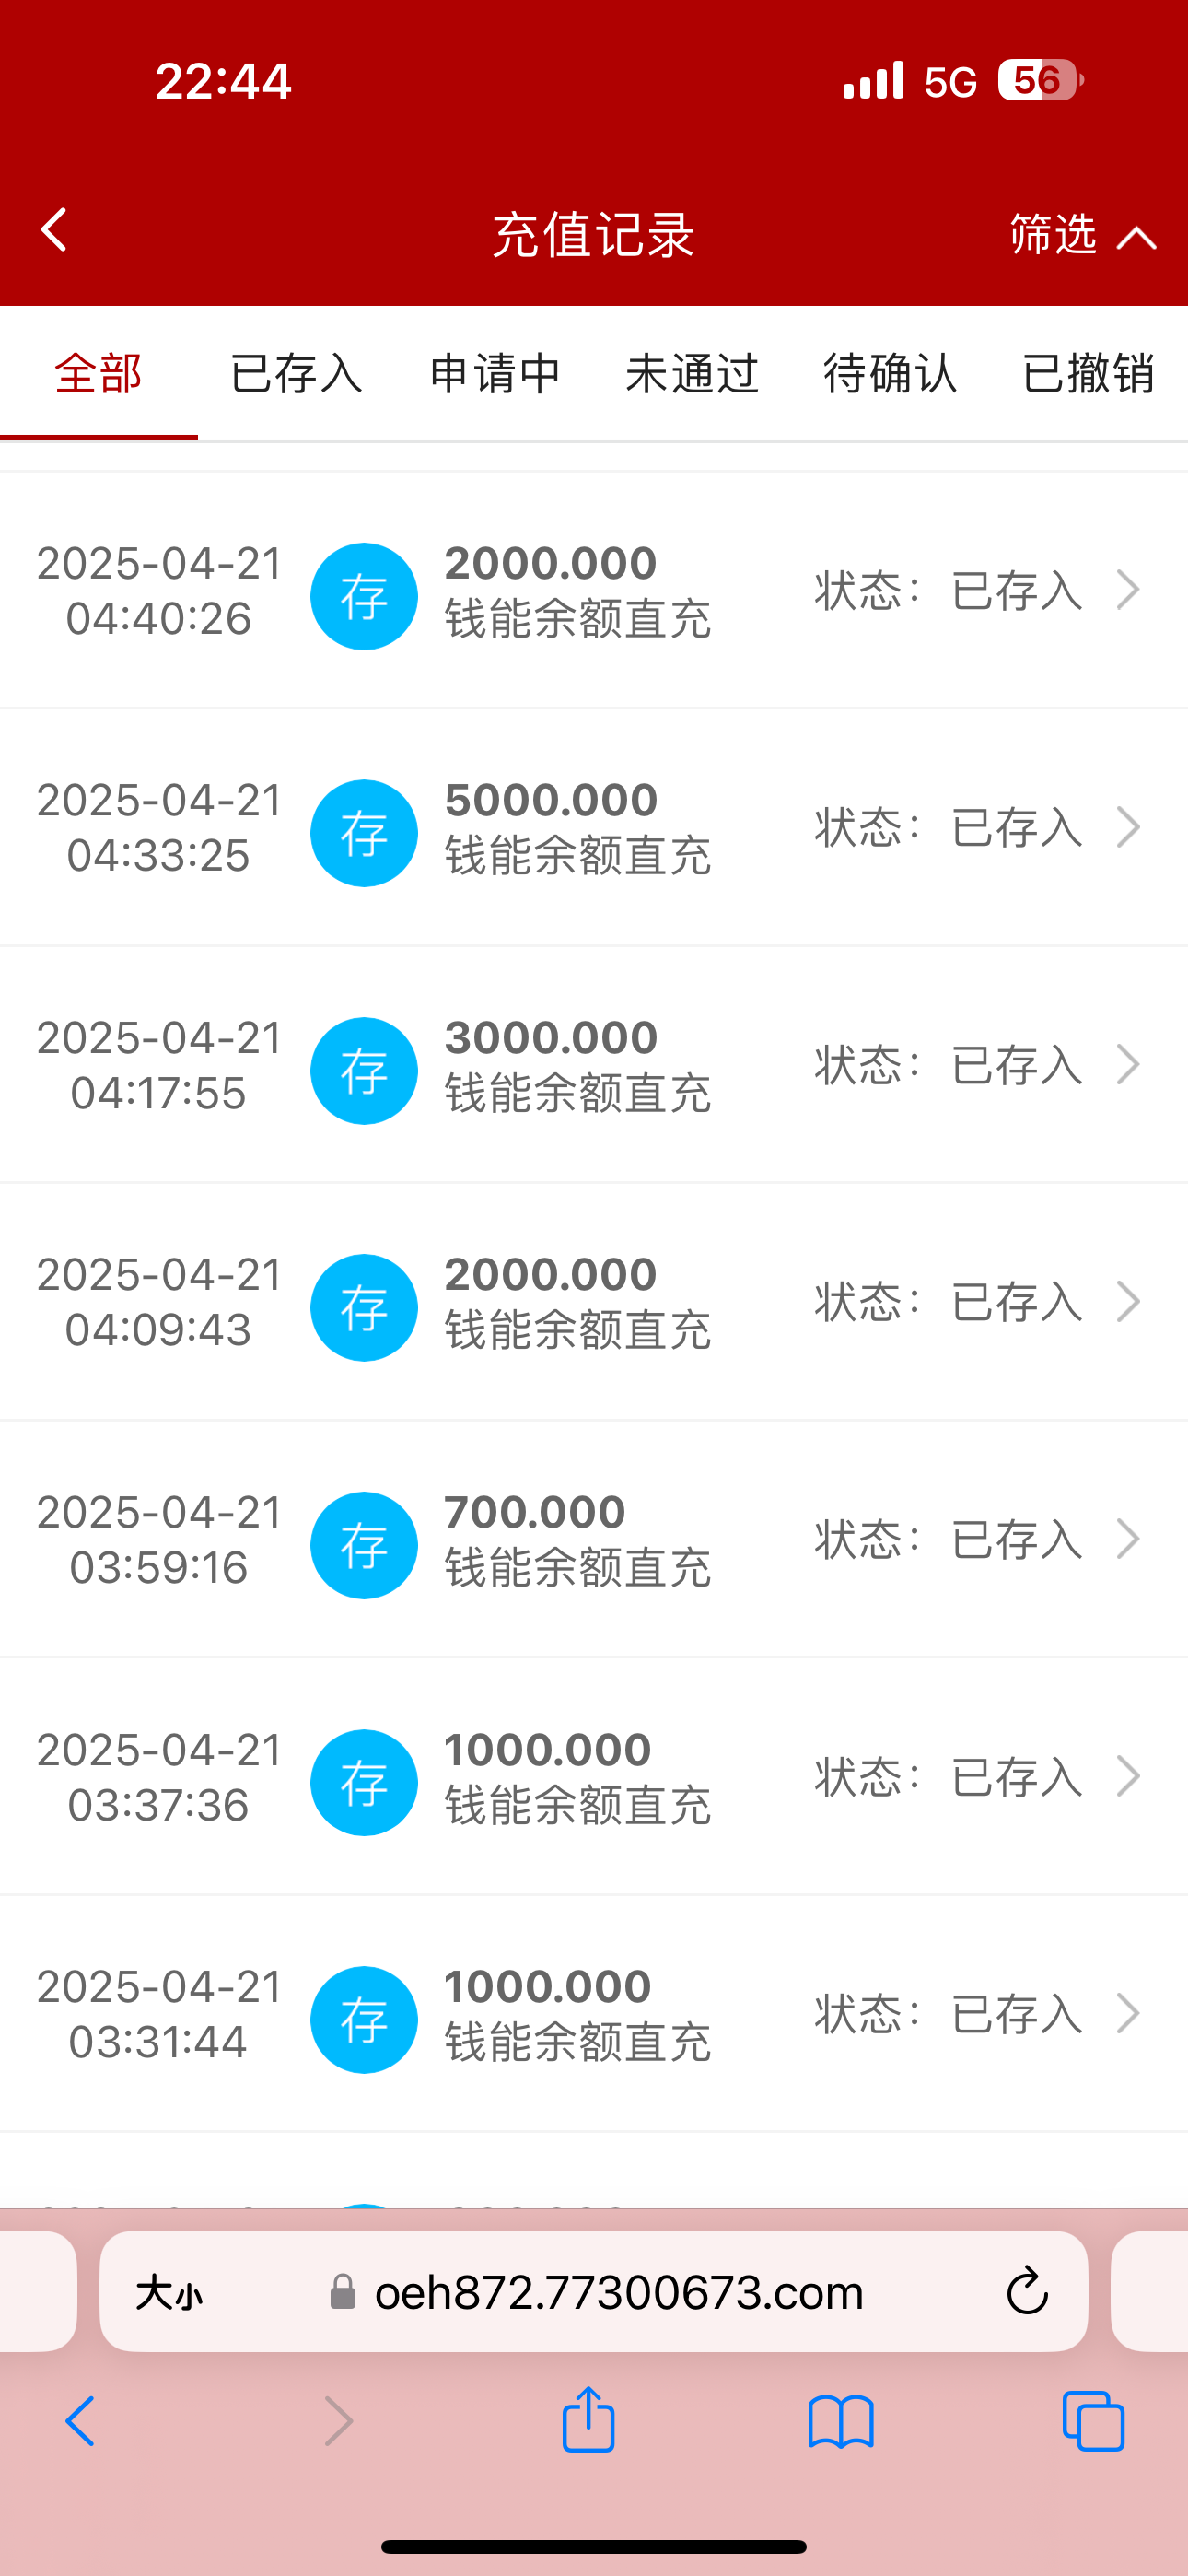
Task: Tap the back arrow in red header
Action: 55,230
